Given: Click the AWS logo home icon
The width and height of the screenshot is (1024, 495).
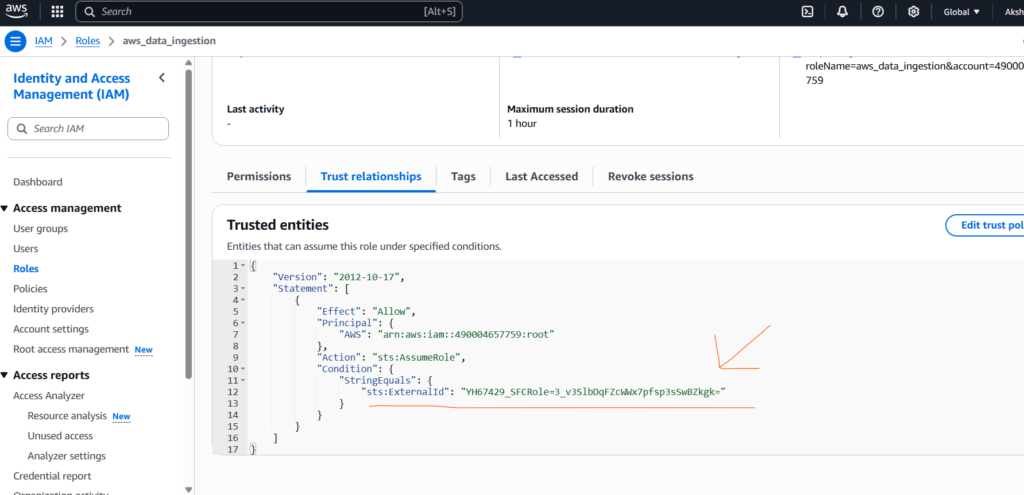Looking at the screenshot, I should tap(17, 10).
